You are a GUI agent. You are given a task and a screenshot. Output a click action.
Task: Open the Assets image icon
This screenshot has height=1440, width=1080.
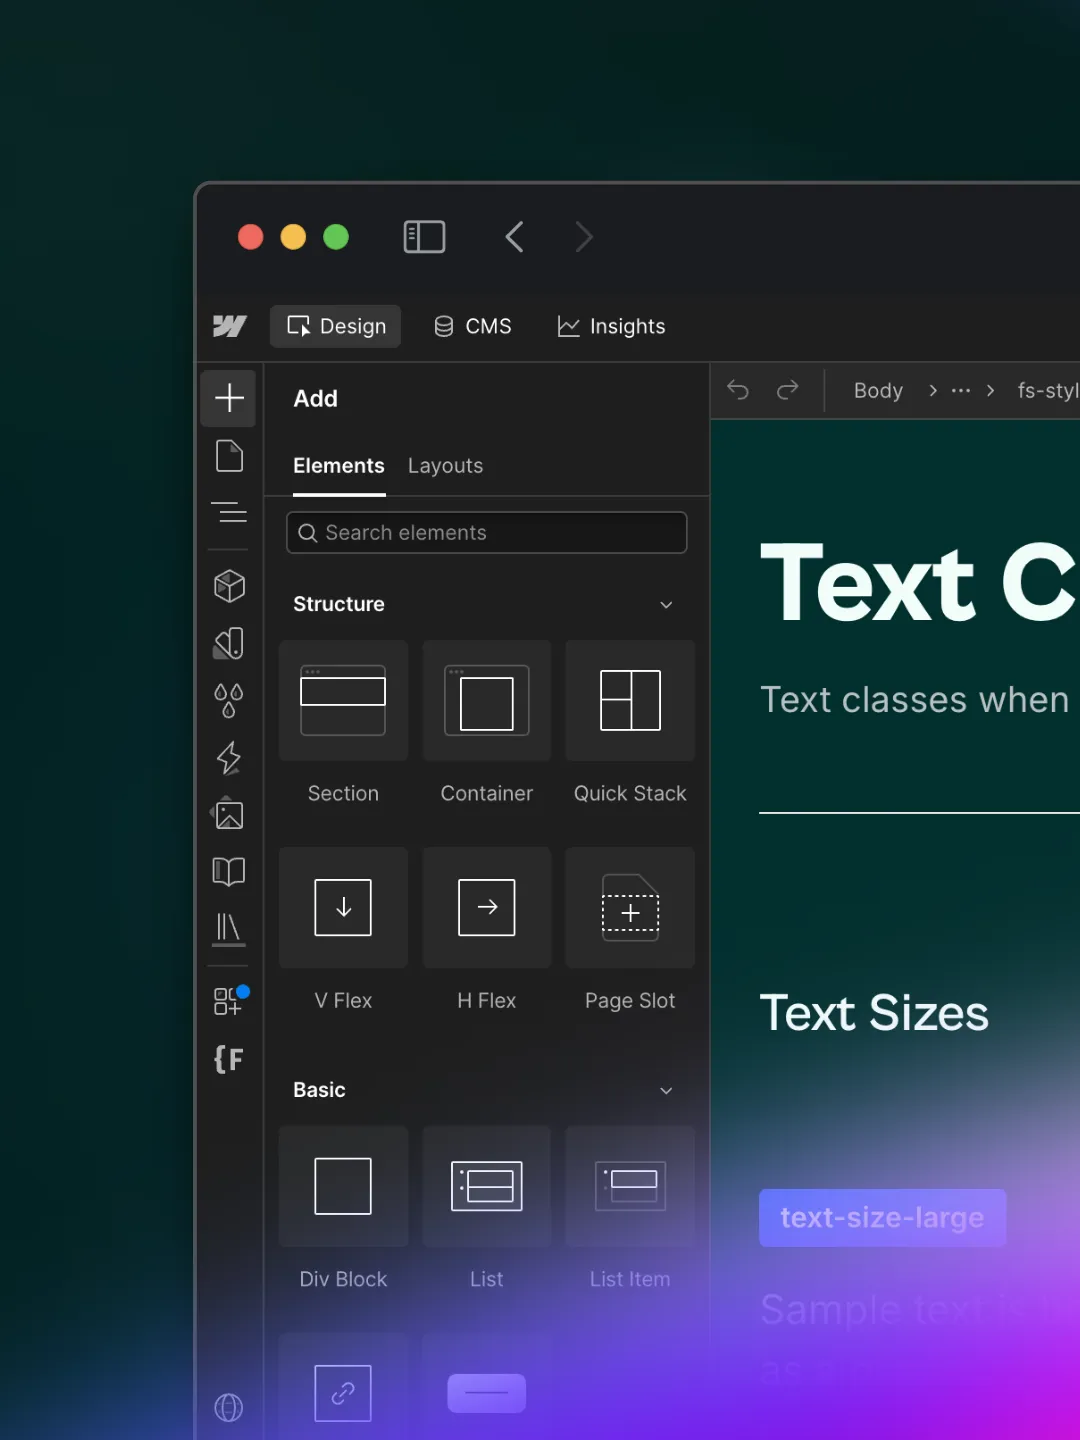point(229,814)
